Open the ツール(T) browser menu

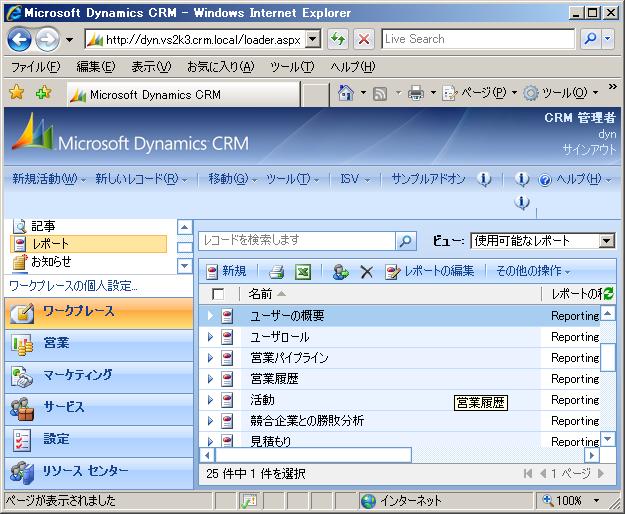[292, 67]
